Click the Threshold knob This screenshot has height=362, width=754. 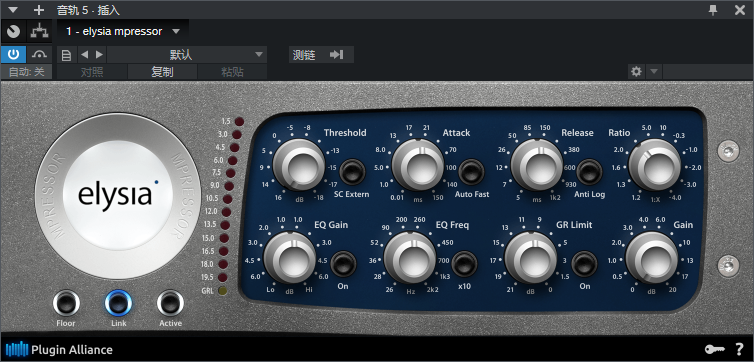(x=299, y=165)
